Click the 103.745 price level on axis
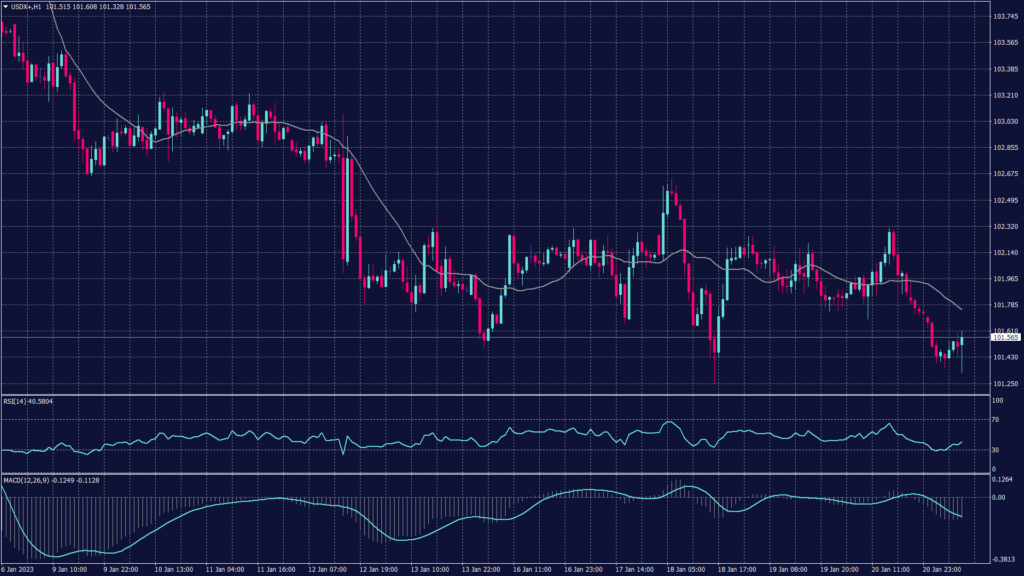 pyautogui.click(x=1004, y=17)
